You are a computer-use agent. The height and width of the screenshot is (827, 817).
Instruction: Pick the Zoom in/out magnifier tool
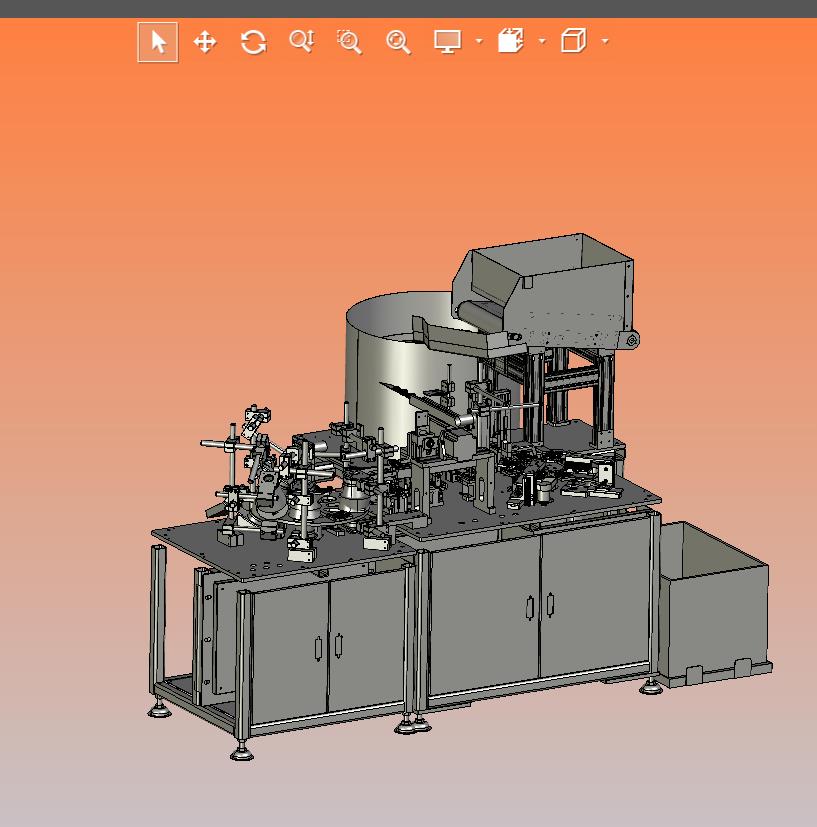302,42
